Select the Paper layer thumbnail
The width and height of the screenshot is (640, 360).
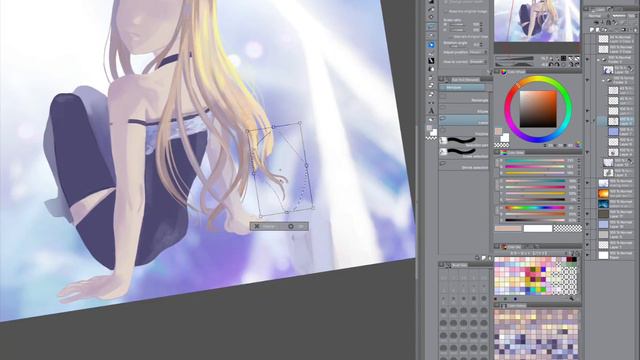pos(603,255)
